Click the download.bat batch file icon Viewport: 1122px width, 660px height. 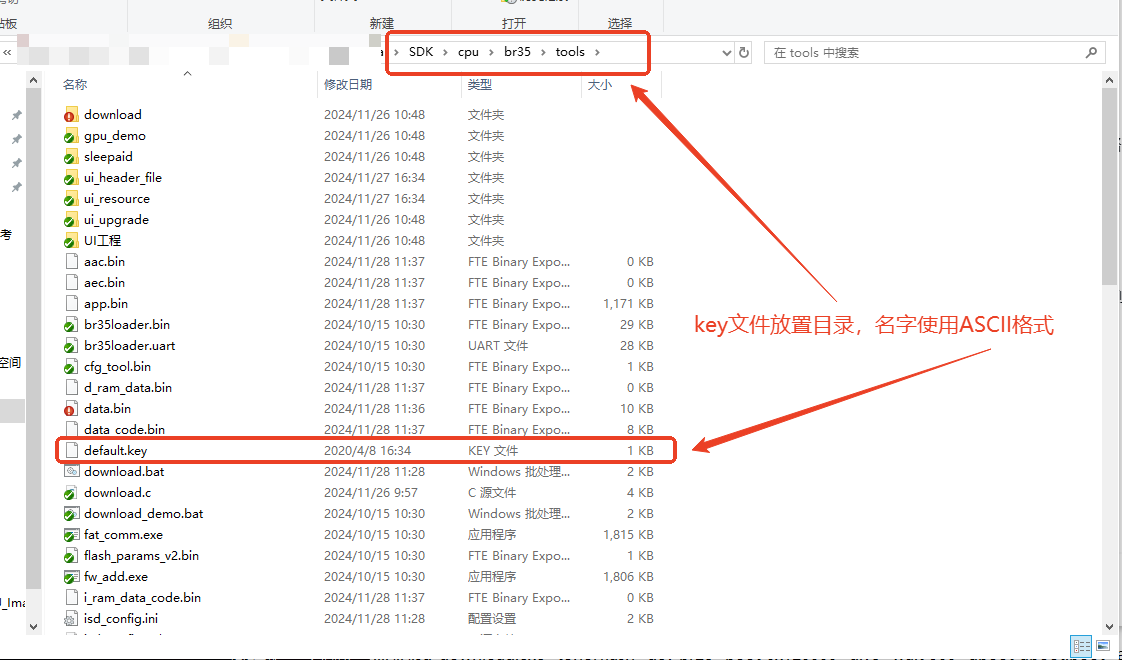tap(70, 471)
